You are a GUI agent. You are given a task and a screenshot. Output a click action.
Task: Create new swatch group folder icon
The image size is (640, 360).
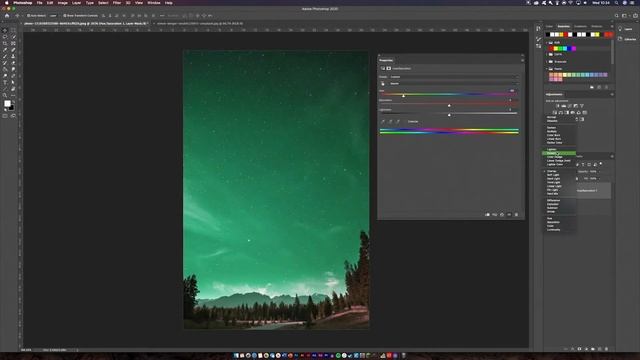592,87
